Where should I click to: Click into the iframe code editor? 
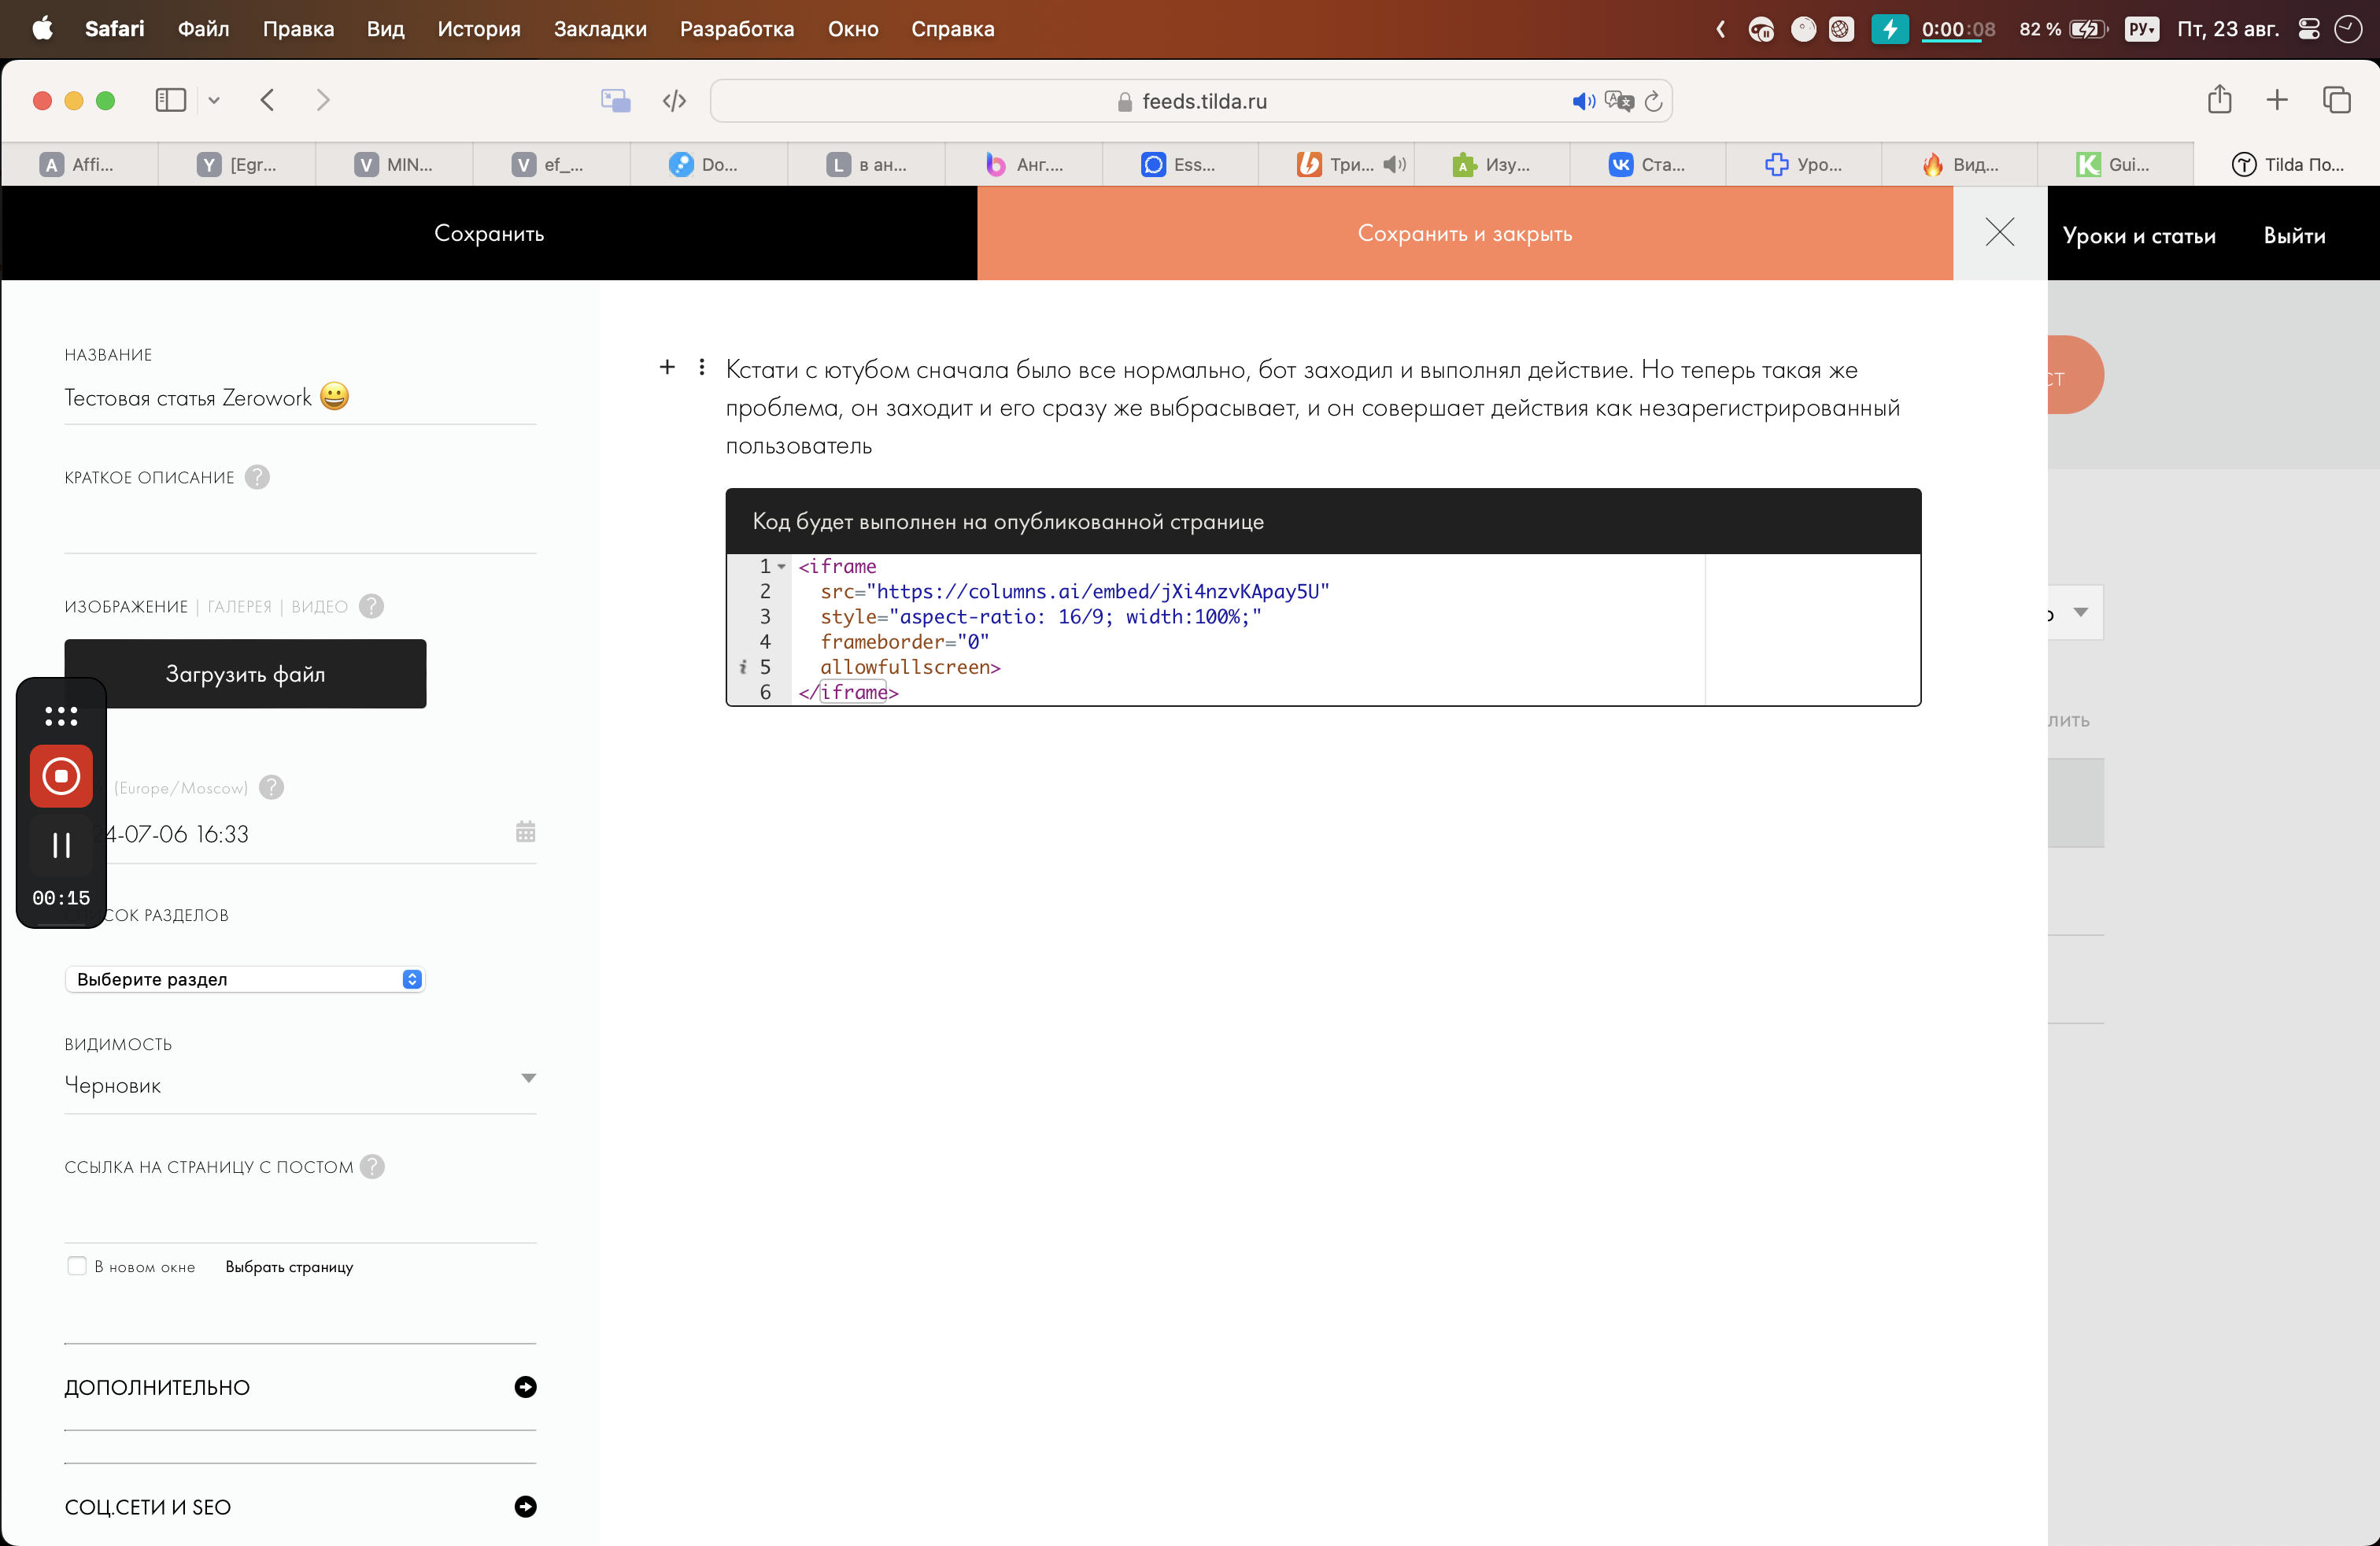[x=1322, y=629]
